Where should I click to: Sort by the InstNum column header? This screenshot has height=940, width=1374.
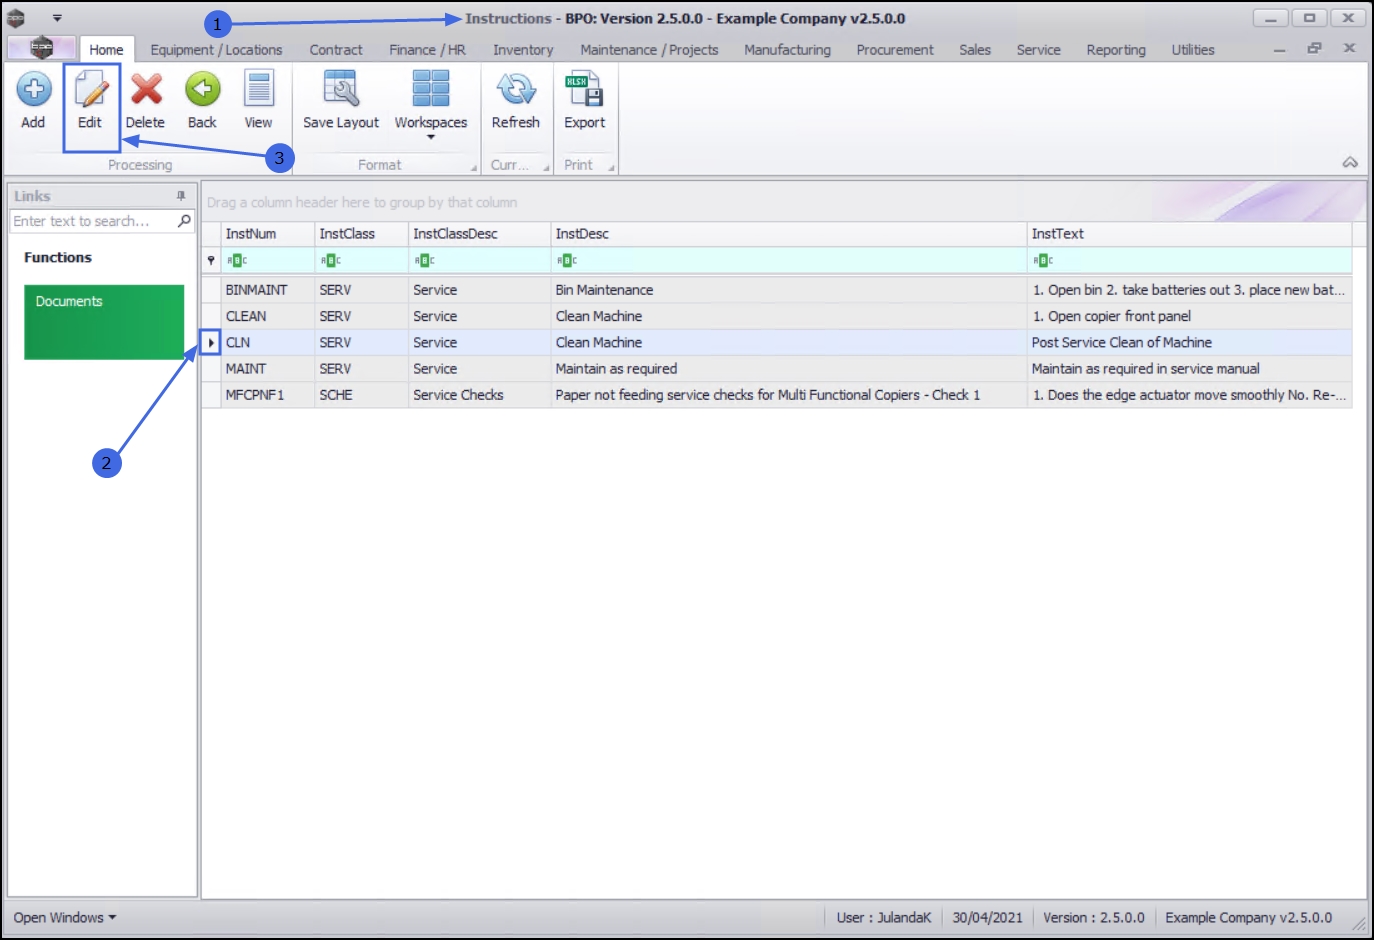(x=267, y=233)
